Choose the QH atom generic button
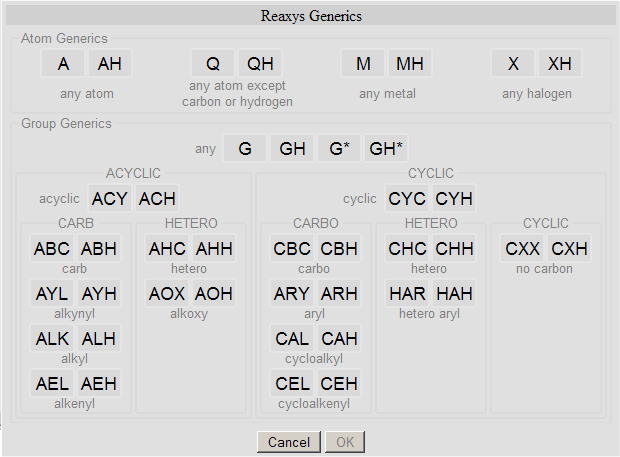This screenshot has height=457, width=620. [x=260, y=64]
